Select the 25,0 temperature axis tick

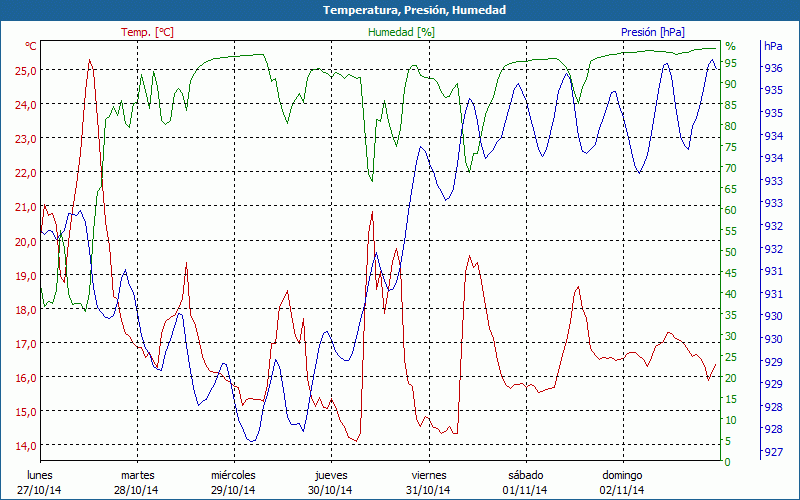(x=25, y=70)
